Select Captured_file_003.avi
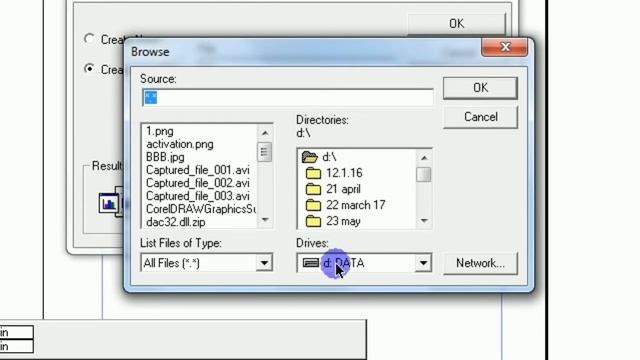 pos(198,196)
